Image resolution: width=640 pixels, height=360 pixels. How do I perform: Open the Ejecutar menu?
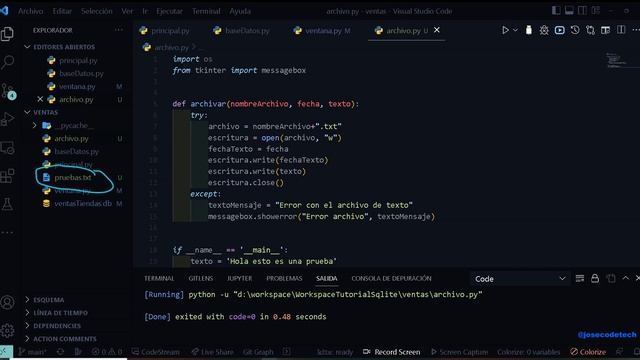click(169, 11)
